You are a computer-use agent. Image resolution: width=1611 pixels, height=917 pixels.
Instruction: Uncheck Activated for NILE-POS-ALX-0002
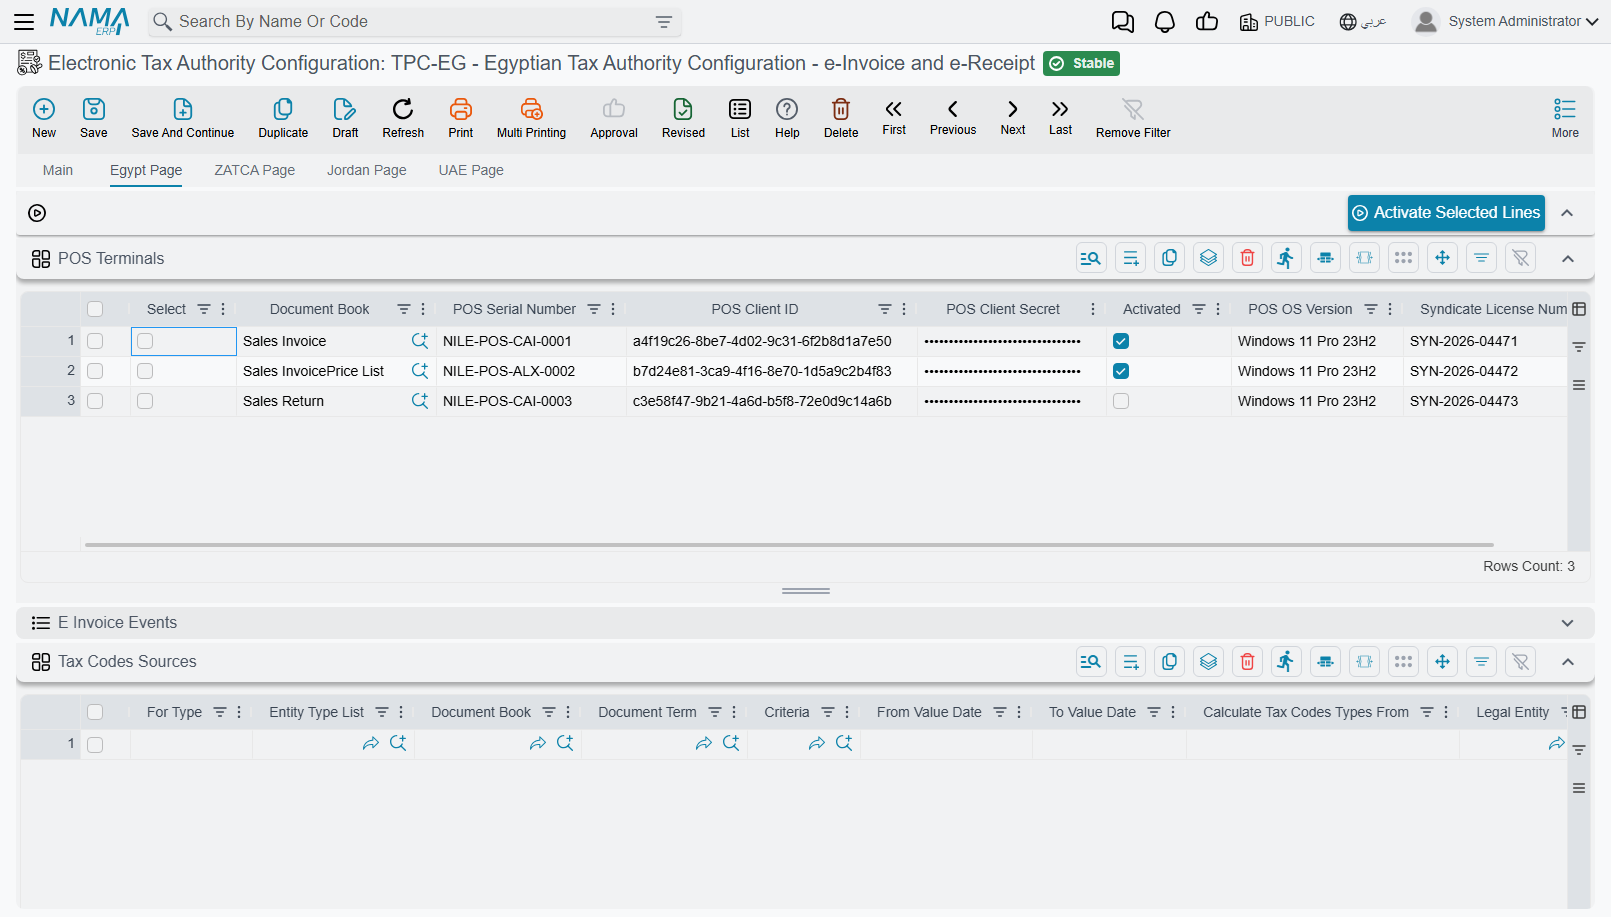1121,371
